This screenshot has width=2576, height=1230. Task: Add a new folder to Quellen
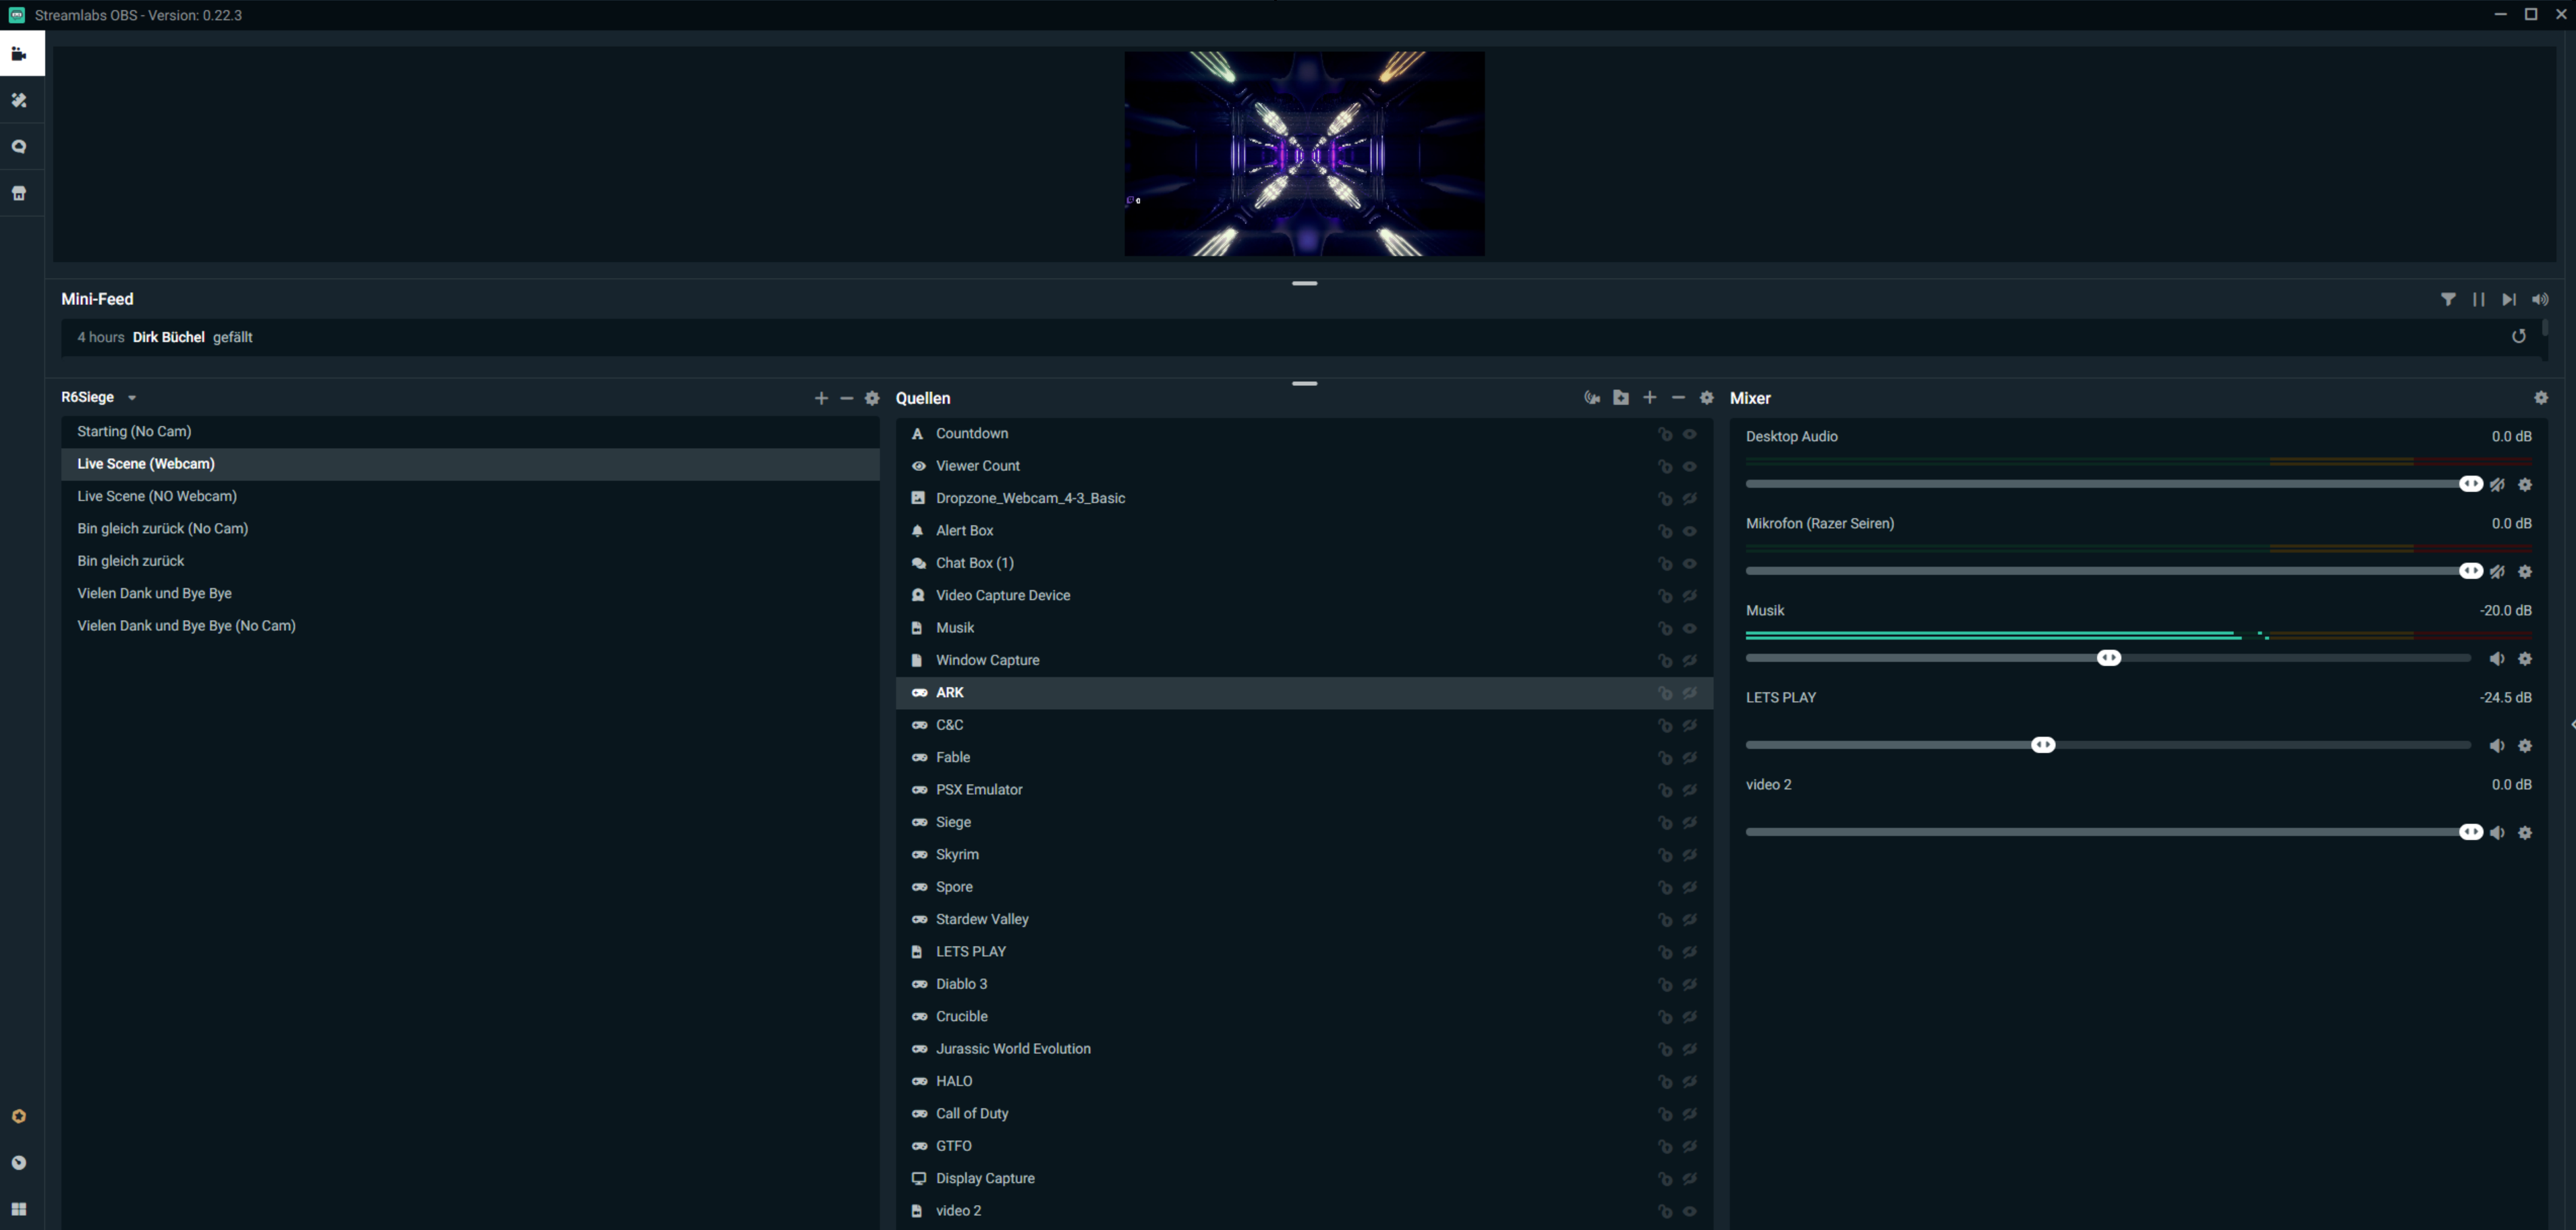[x=1620, y=398]
